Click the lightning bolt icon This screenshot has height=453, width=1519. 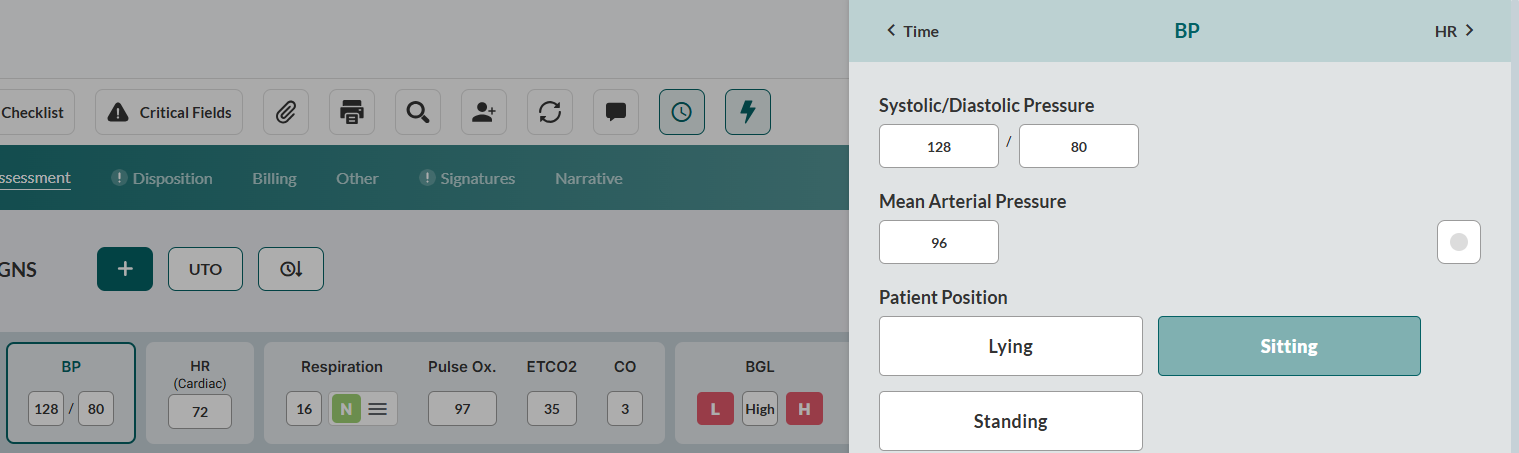click(748, 112)
